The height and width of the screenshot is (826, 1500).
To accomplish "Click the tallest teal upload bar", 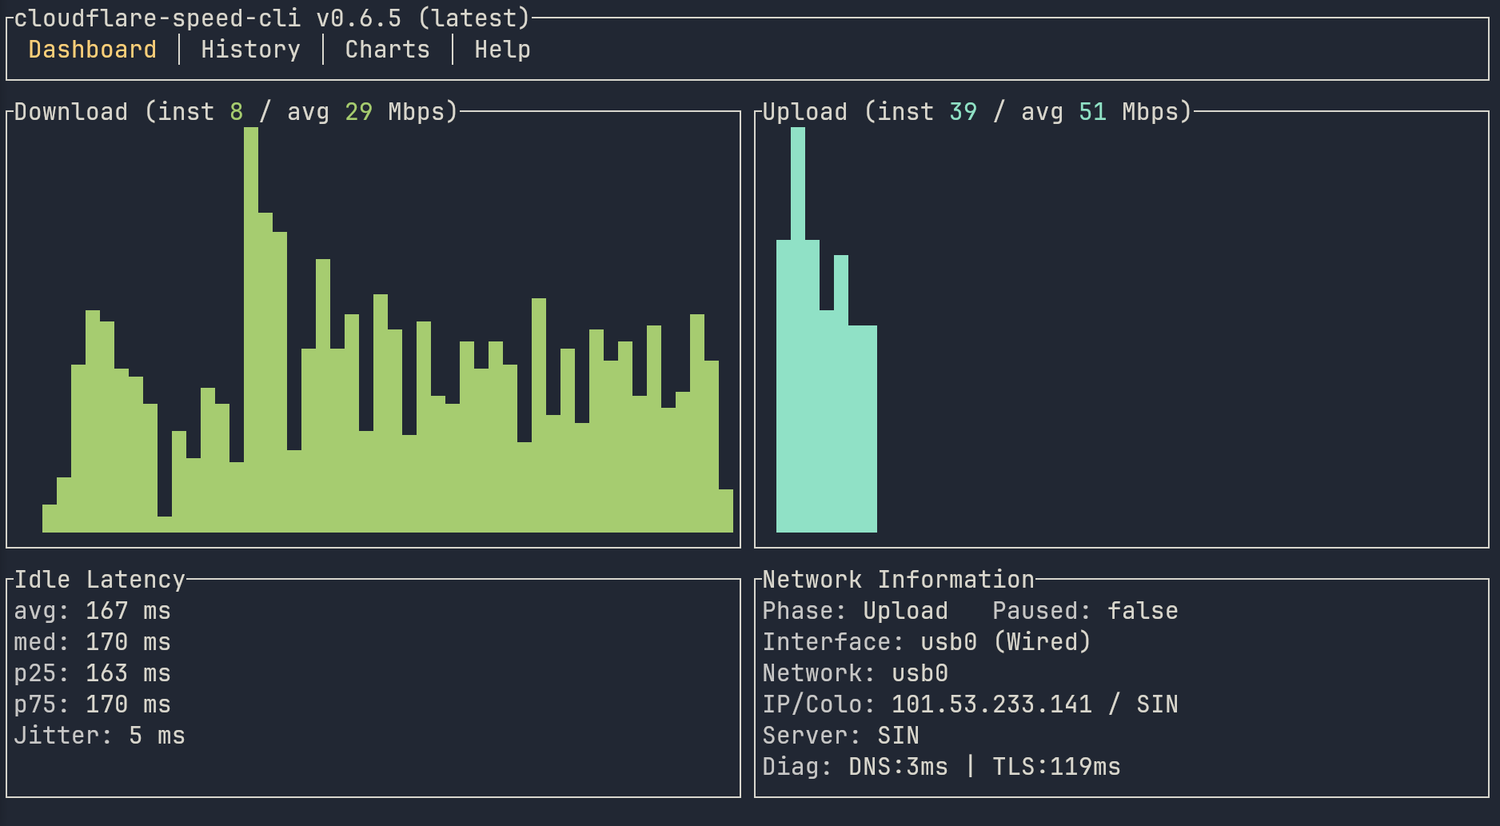I will click(798, 330).
